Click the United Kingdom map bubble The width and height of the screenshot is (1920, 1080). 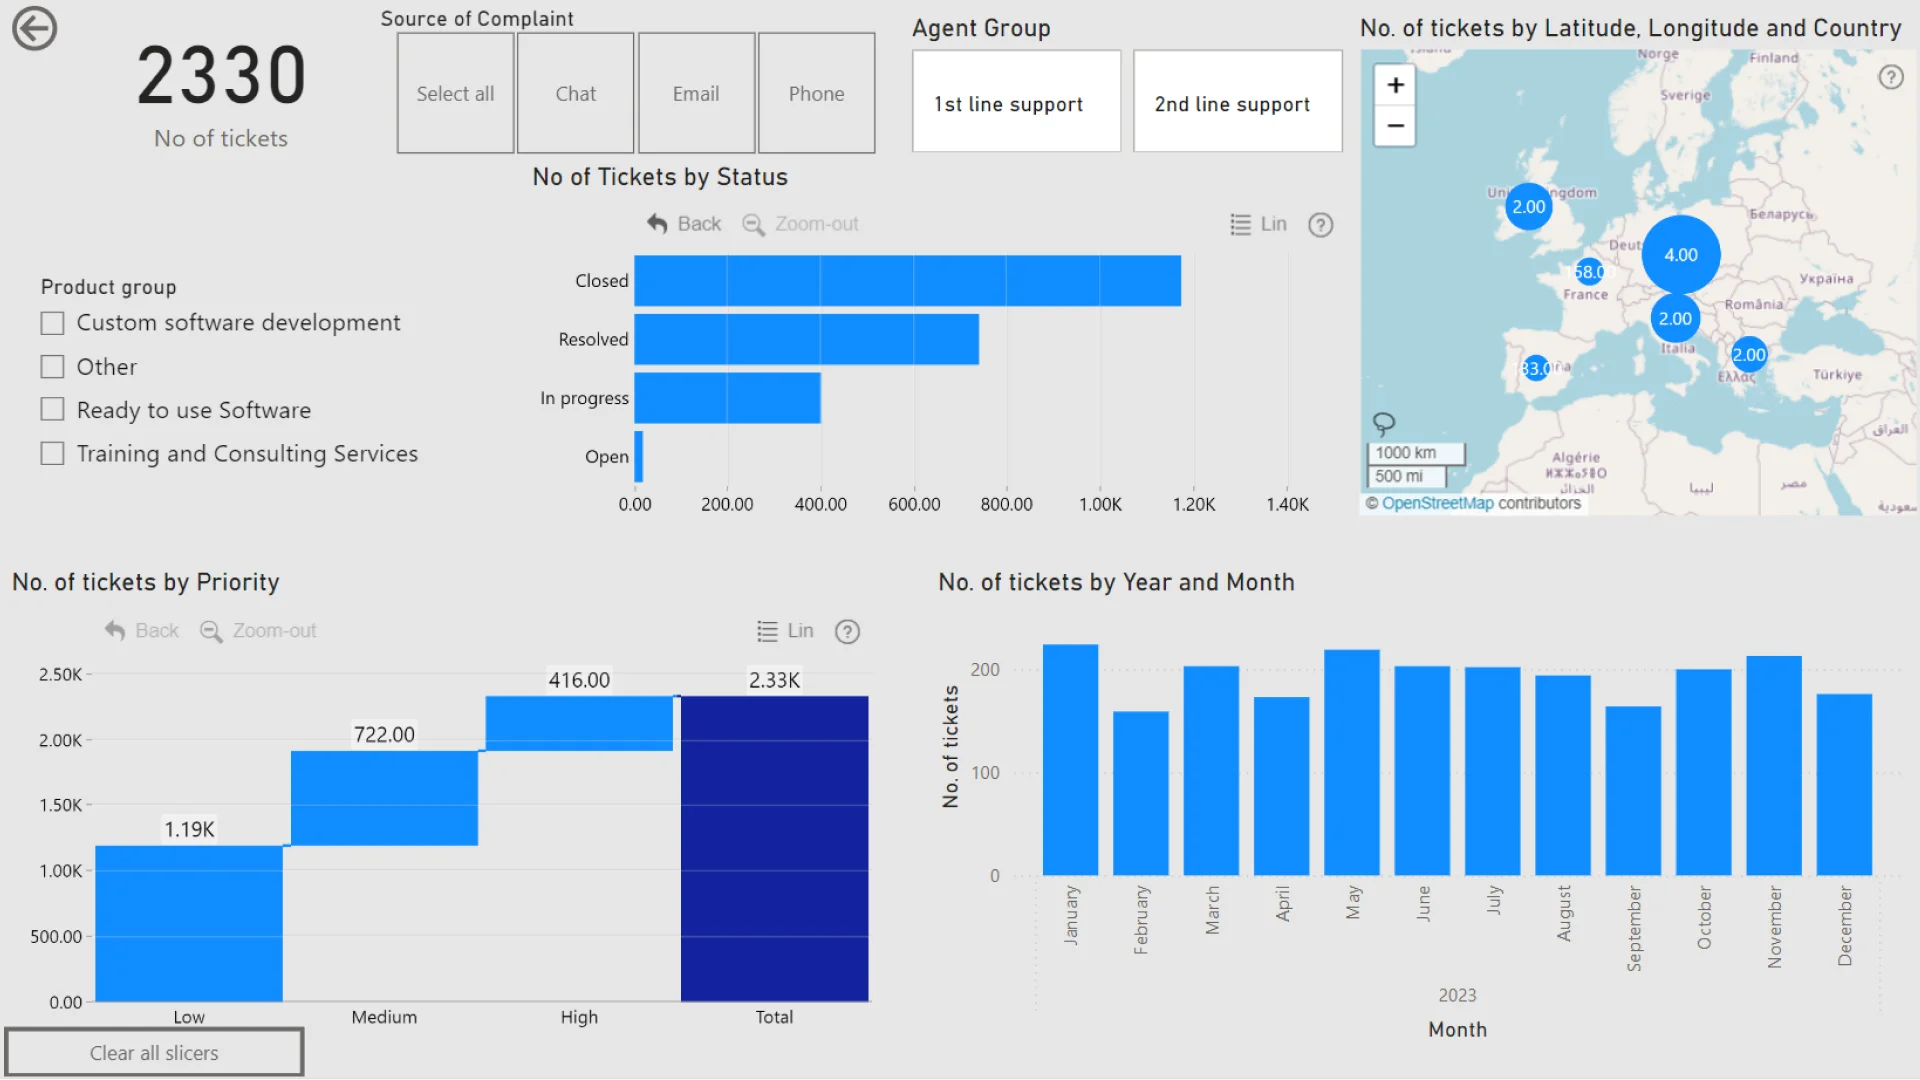click(1528, 207)
